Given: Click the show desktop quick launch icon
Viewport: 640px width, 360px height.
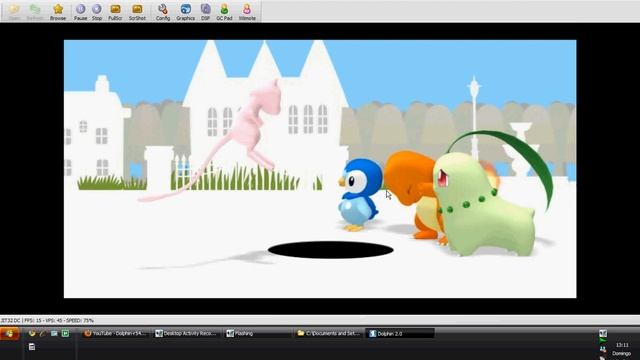Looking at the screenshot, I should click(54, 333).
